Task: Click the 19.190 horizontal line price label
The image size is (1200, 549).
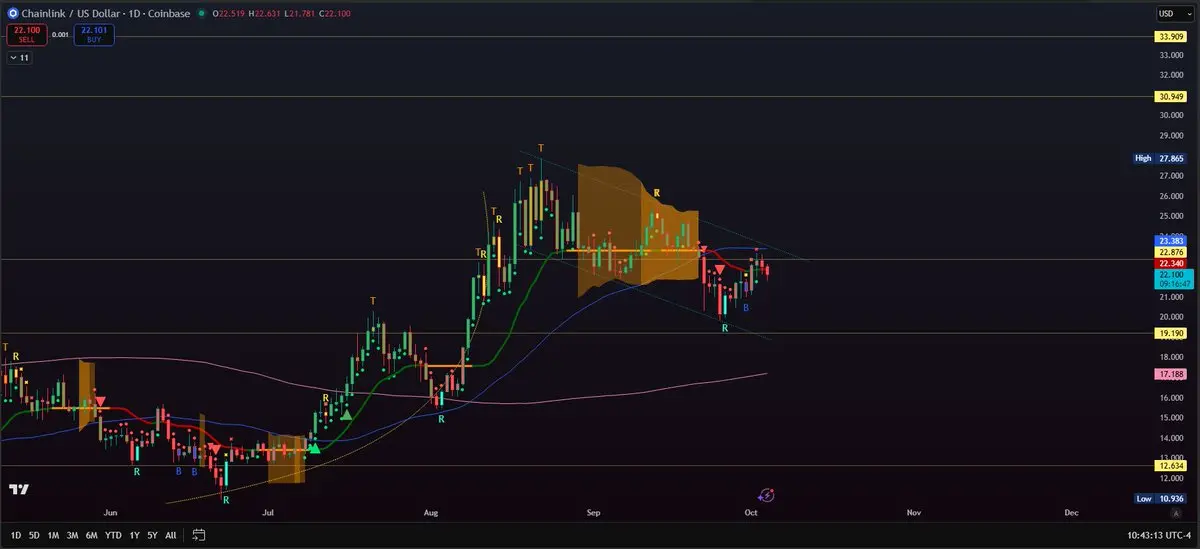Action: click(1170, 333)
